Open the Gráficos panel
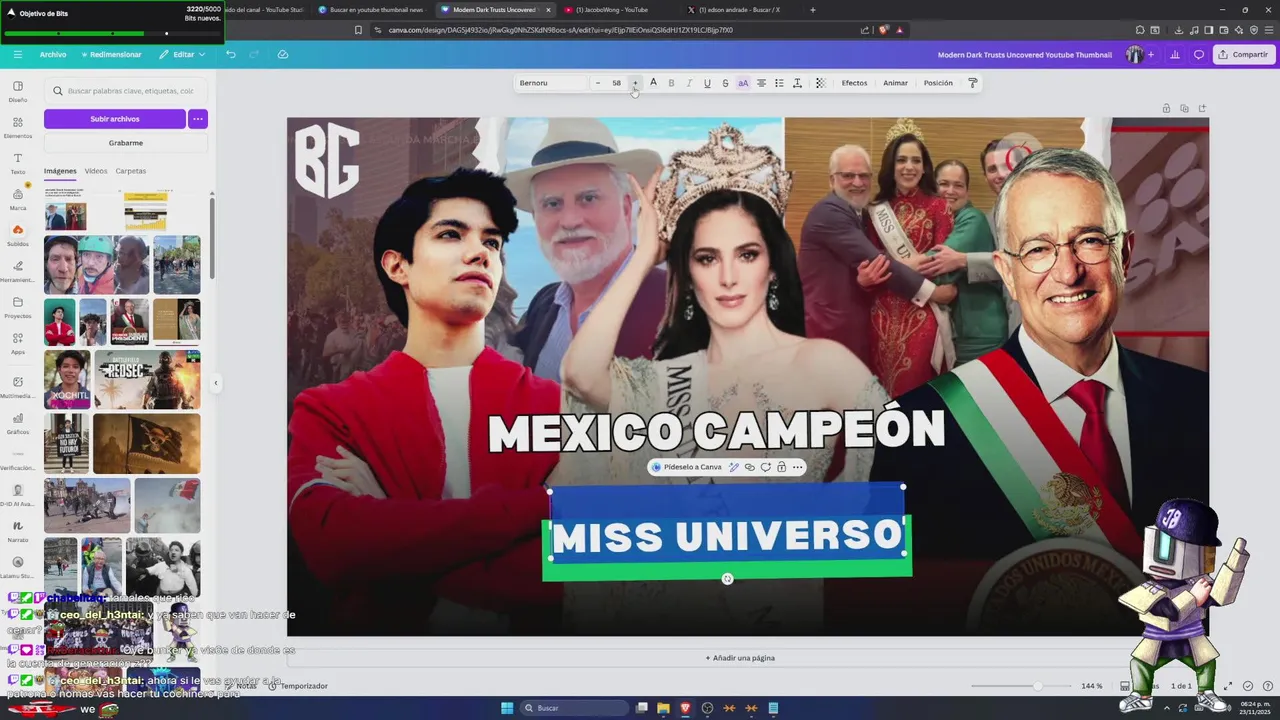The height and width of the screenshot is (720, 1280). (18, 423)
